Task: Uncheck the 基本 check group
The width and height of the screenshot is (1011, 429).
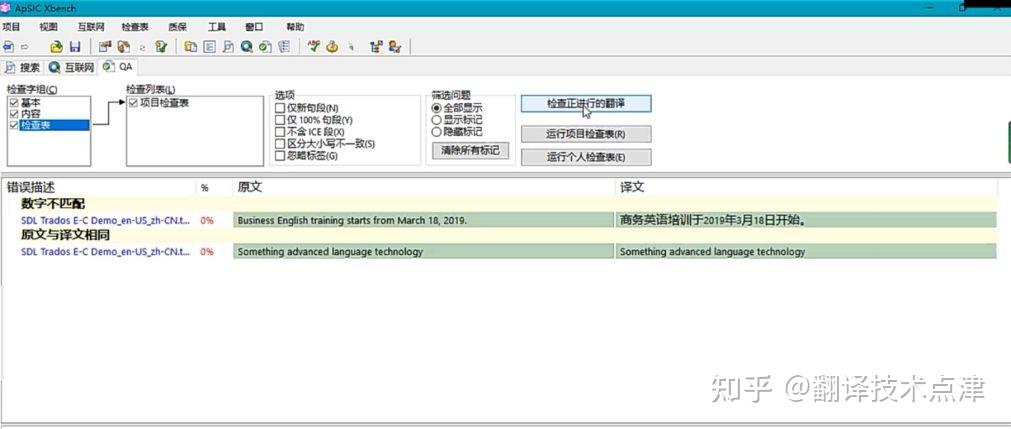Action: (14, 103)
